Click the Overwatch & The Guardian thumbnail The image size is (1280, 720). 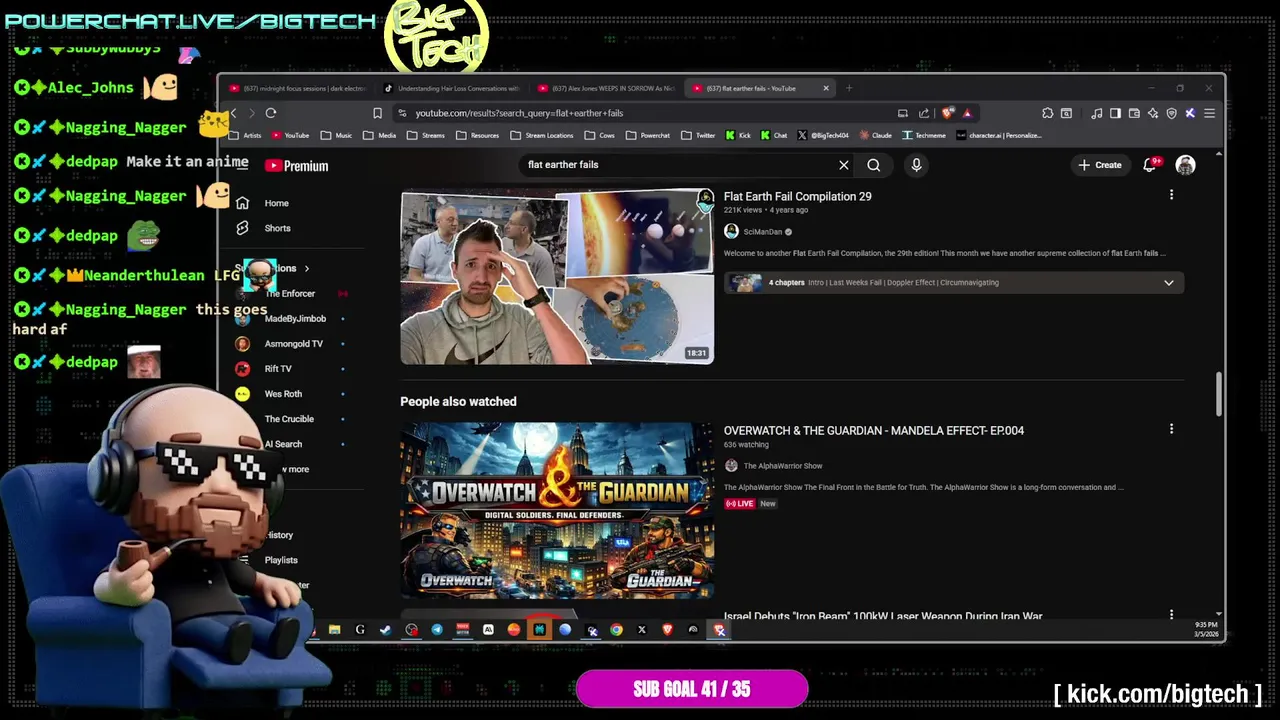557,510
